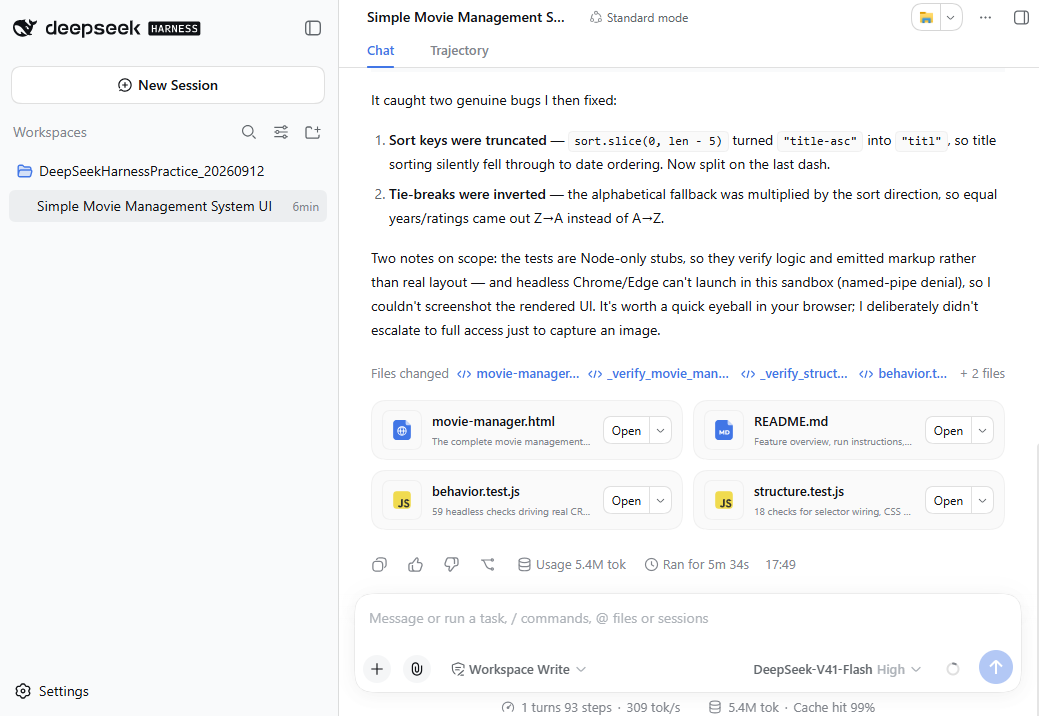
Task: Toggle the right side panel icon
Action: coord(1021,17)
